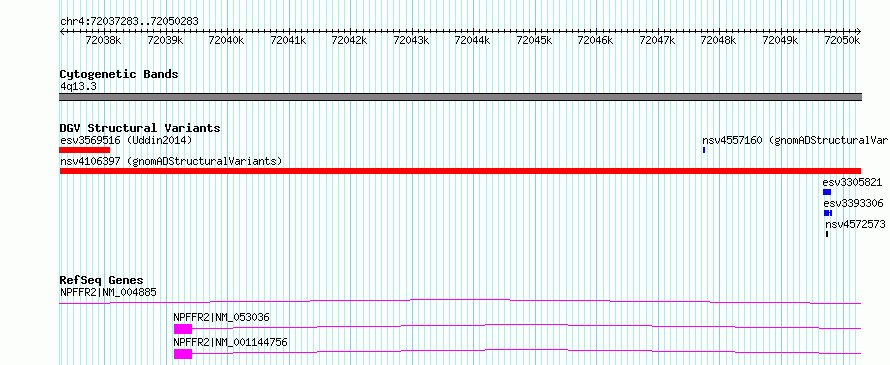Click the small blue nsv4557160 marker
Screen dimensions: 890x365
704,150
